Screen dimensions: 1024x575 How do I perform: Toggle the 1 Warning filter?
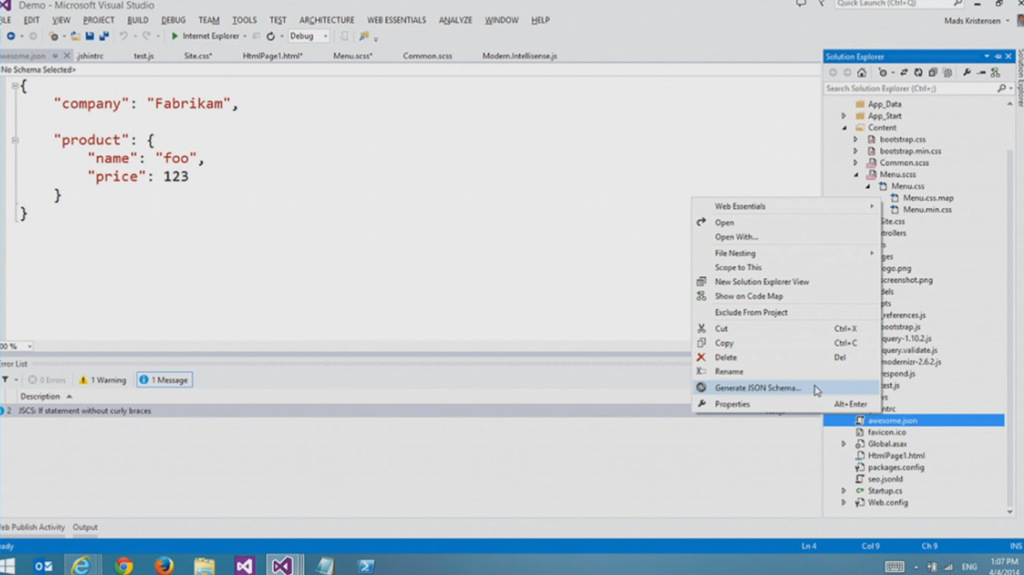tap(103, 380)
